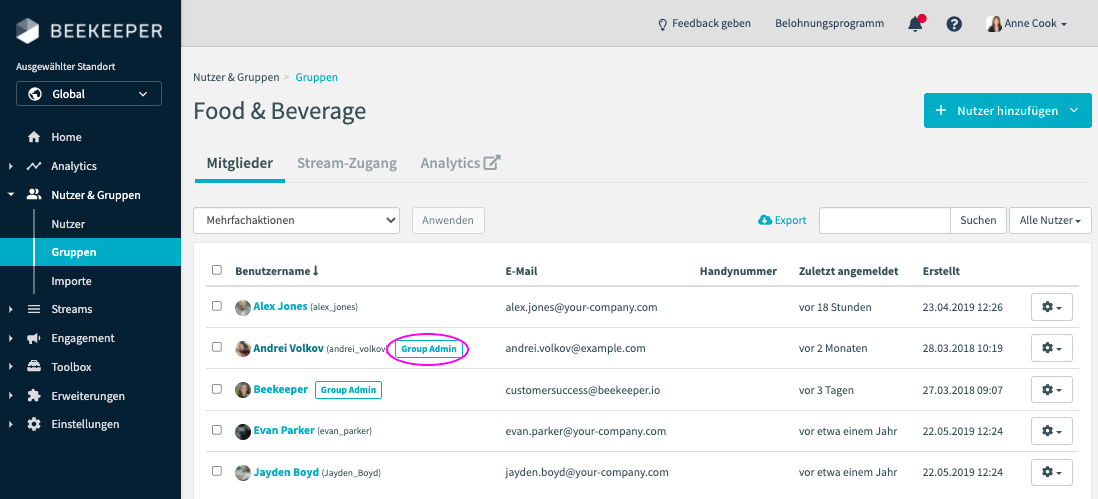Click the Engagement megaphone icon
1098x499 pixels.
(x=34, y=338)
